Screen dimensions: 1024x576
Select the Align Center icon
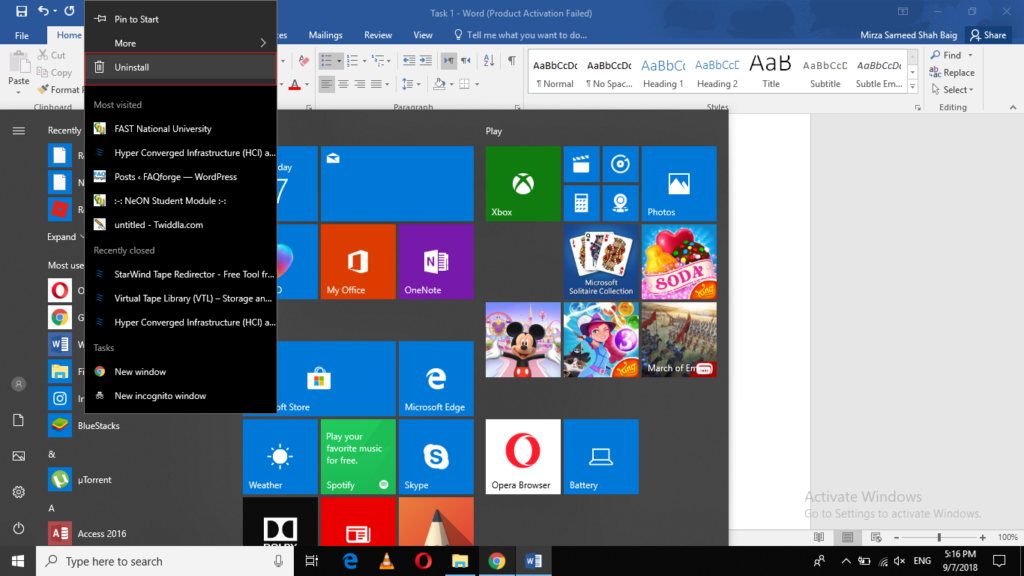click(x=343, y=84)
